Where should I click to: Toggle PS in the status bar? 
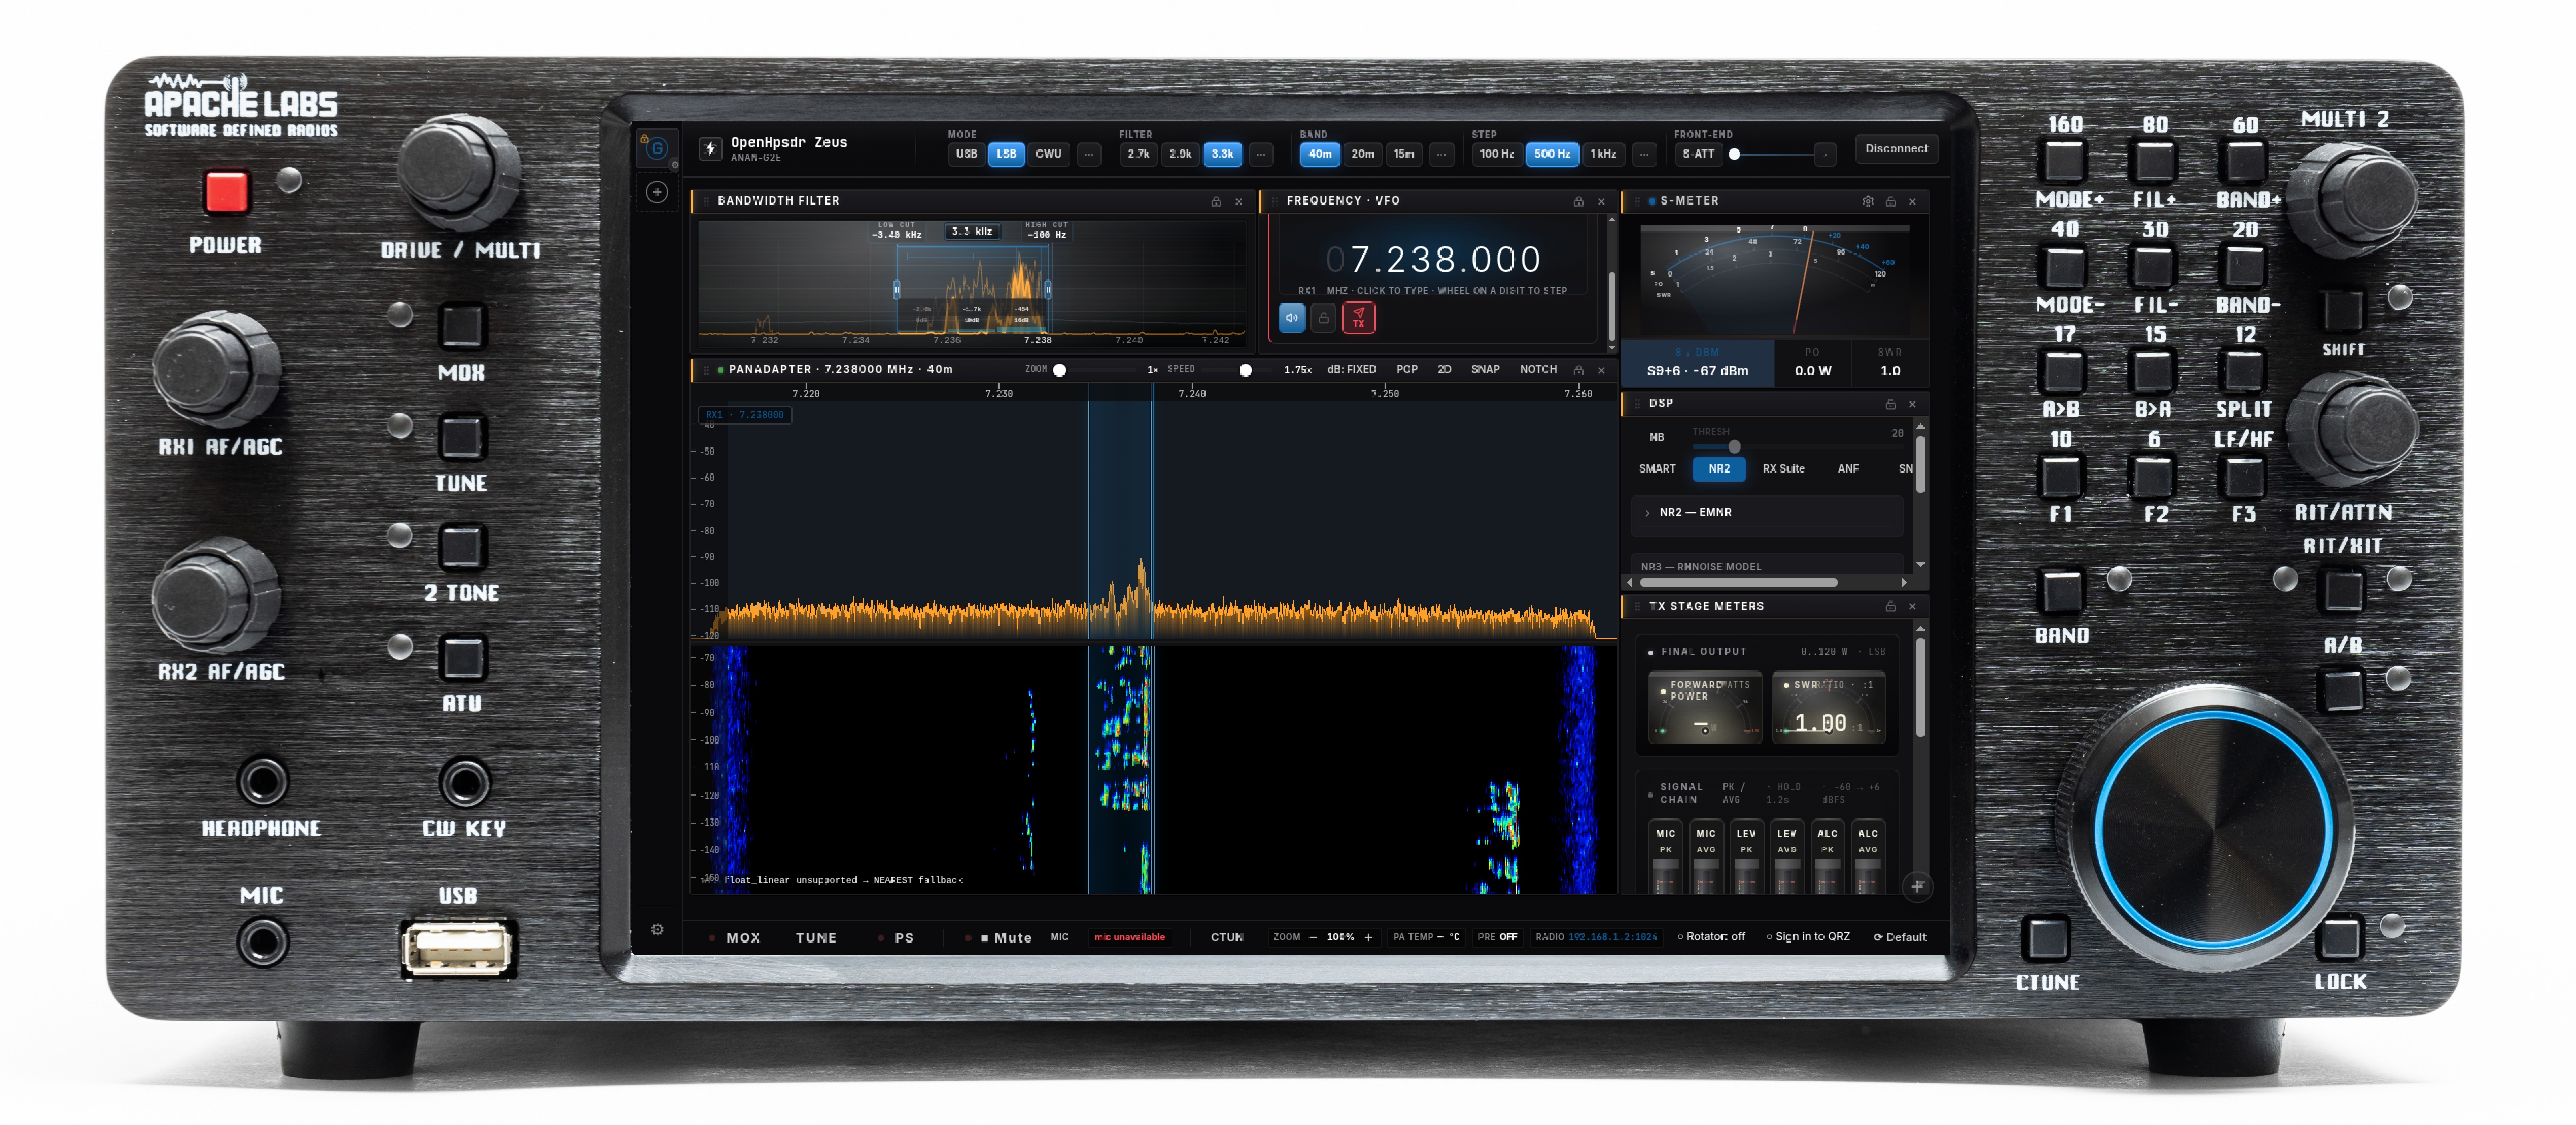pos(896,938)
